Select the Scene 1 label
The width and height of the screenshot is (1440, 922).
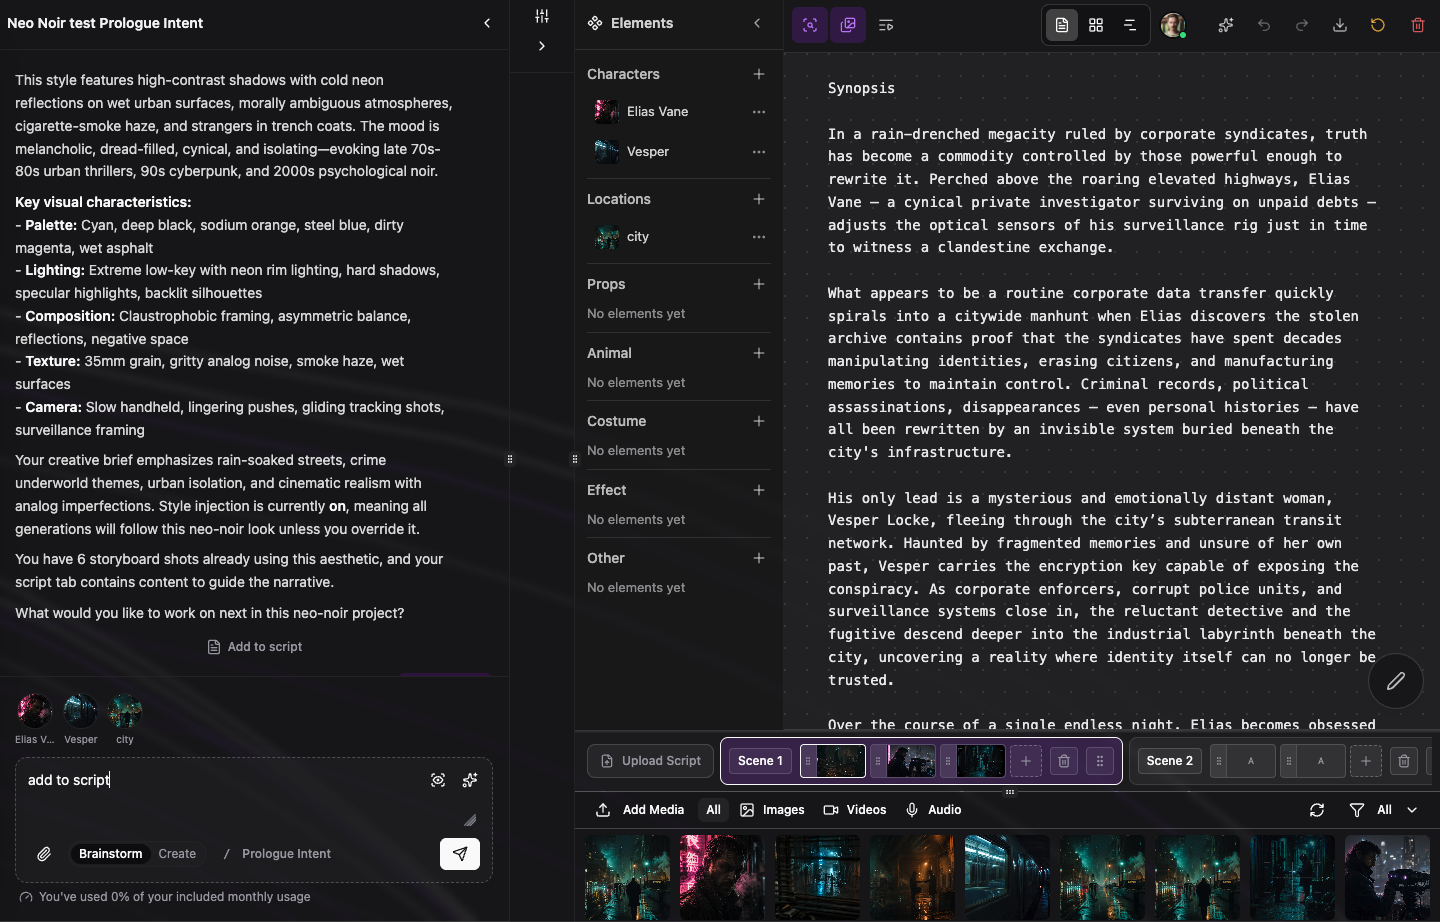[x=760, y=761]
